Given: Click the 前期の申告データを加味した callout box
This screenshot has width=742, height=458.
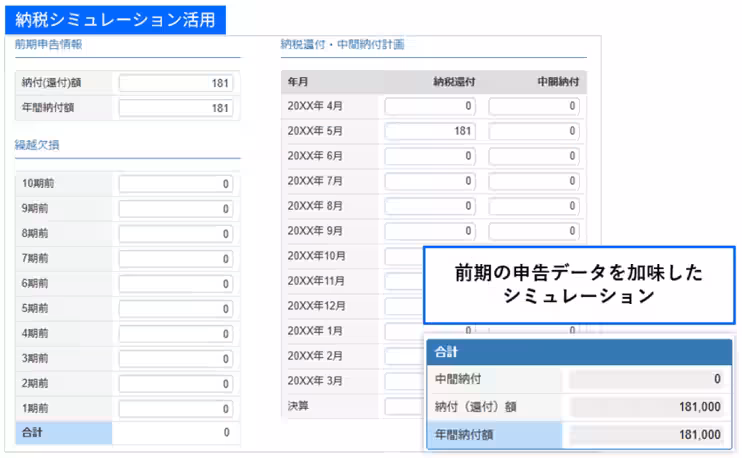Looking at the screenshot, I should point(579,284).
